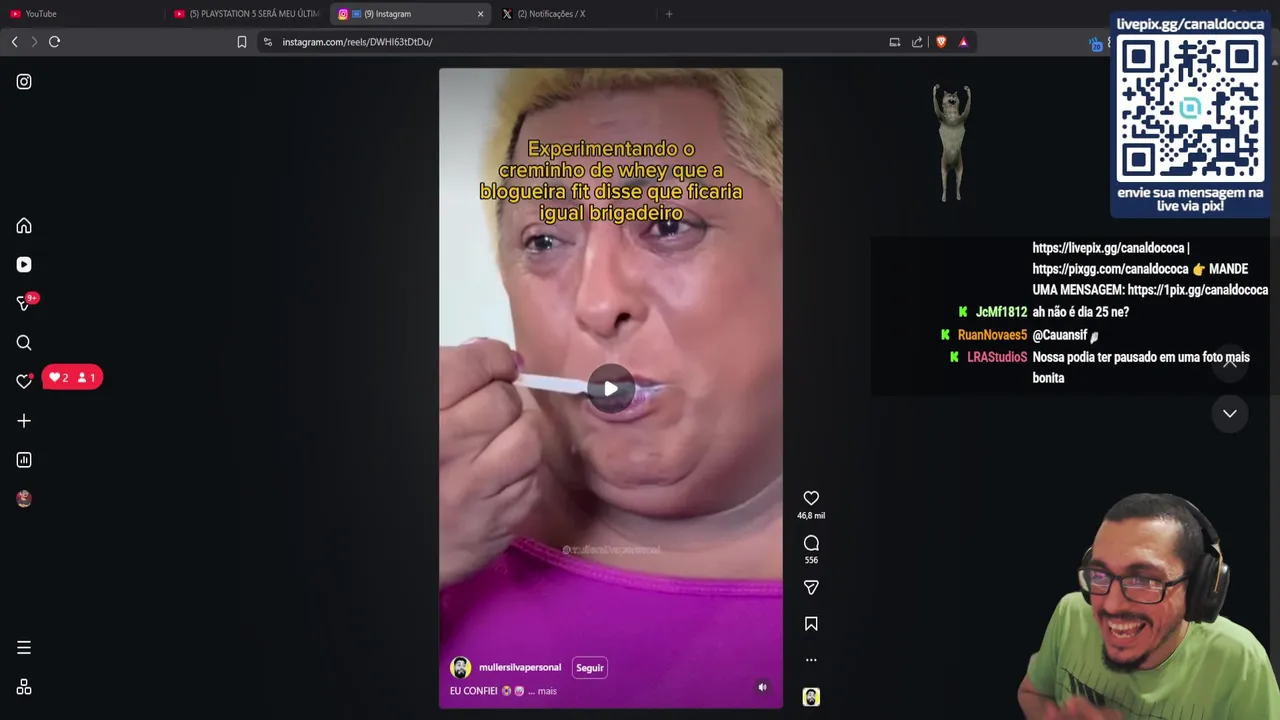Viewport: 1280px width, 720px height.
Task: Click livepix.gg/canaldococa QR code
Action: (1190, 109)
